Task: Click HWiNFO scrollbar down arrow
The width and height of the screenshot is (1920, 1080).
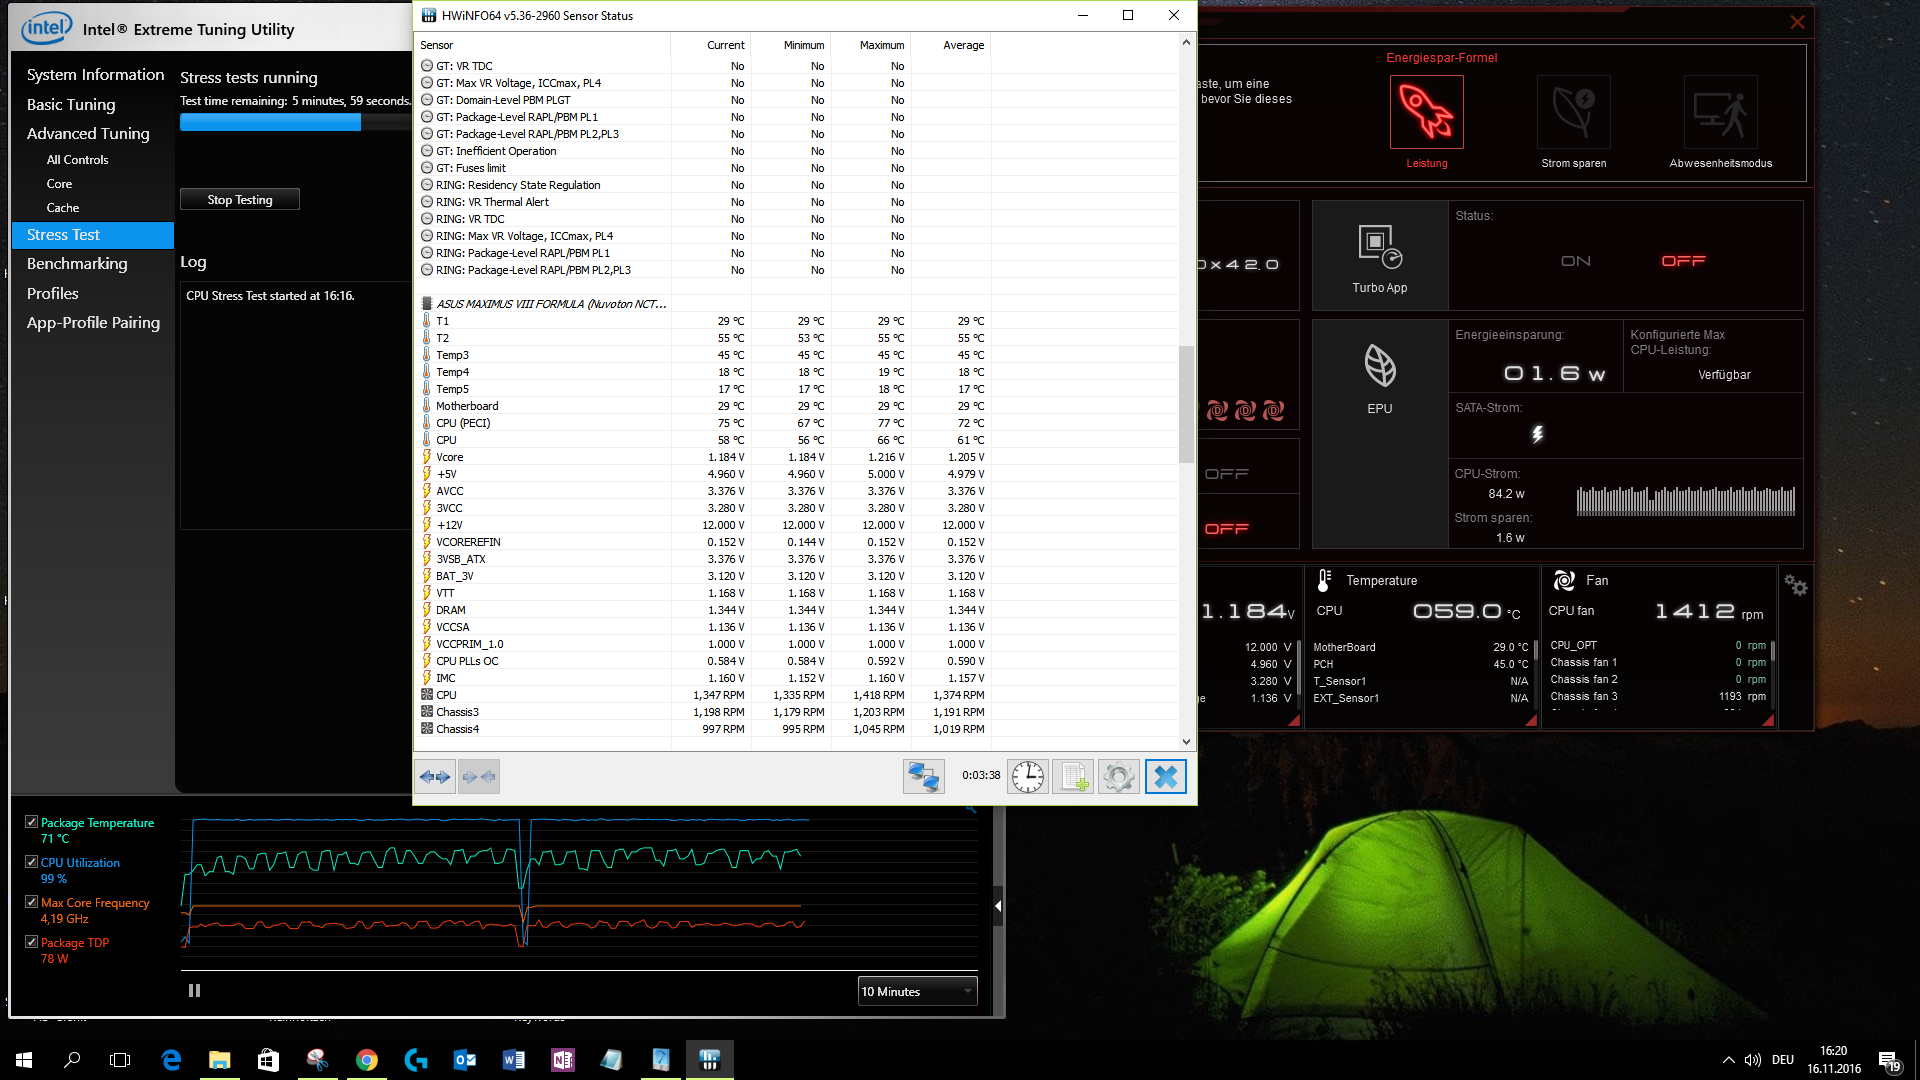Action: click(1186, 742)
